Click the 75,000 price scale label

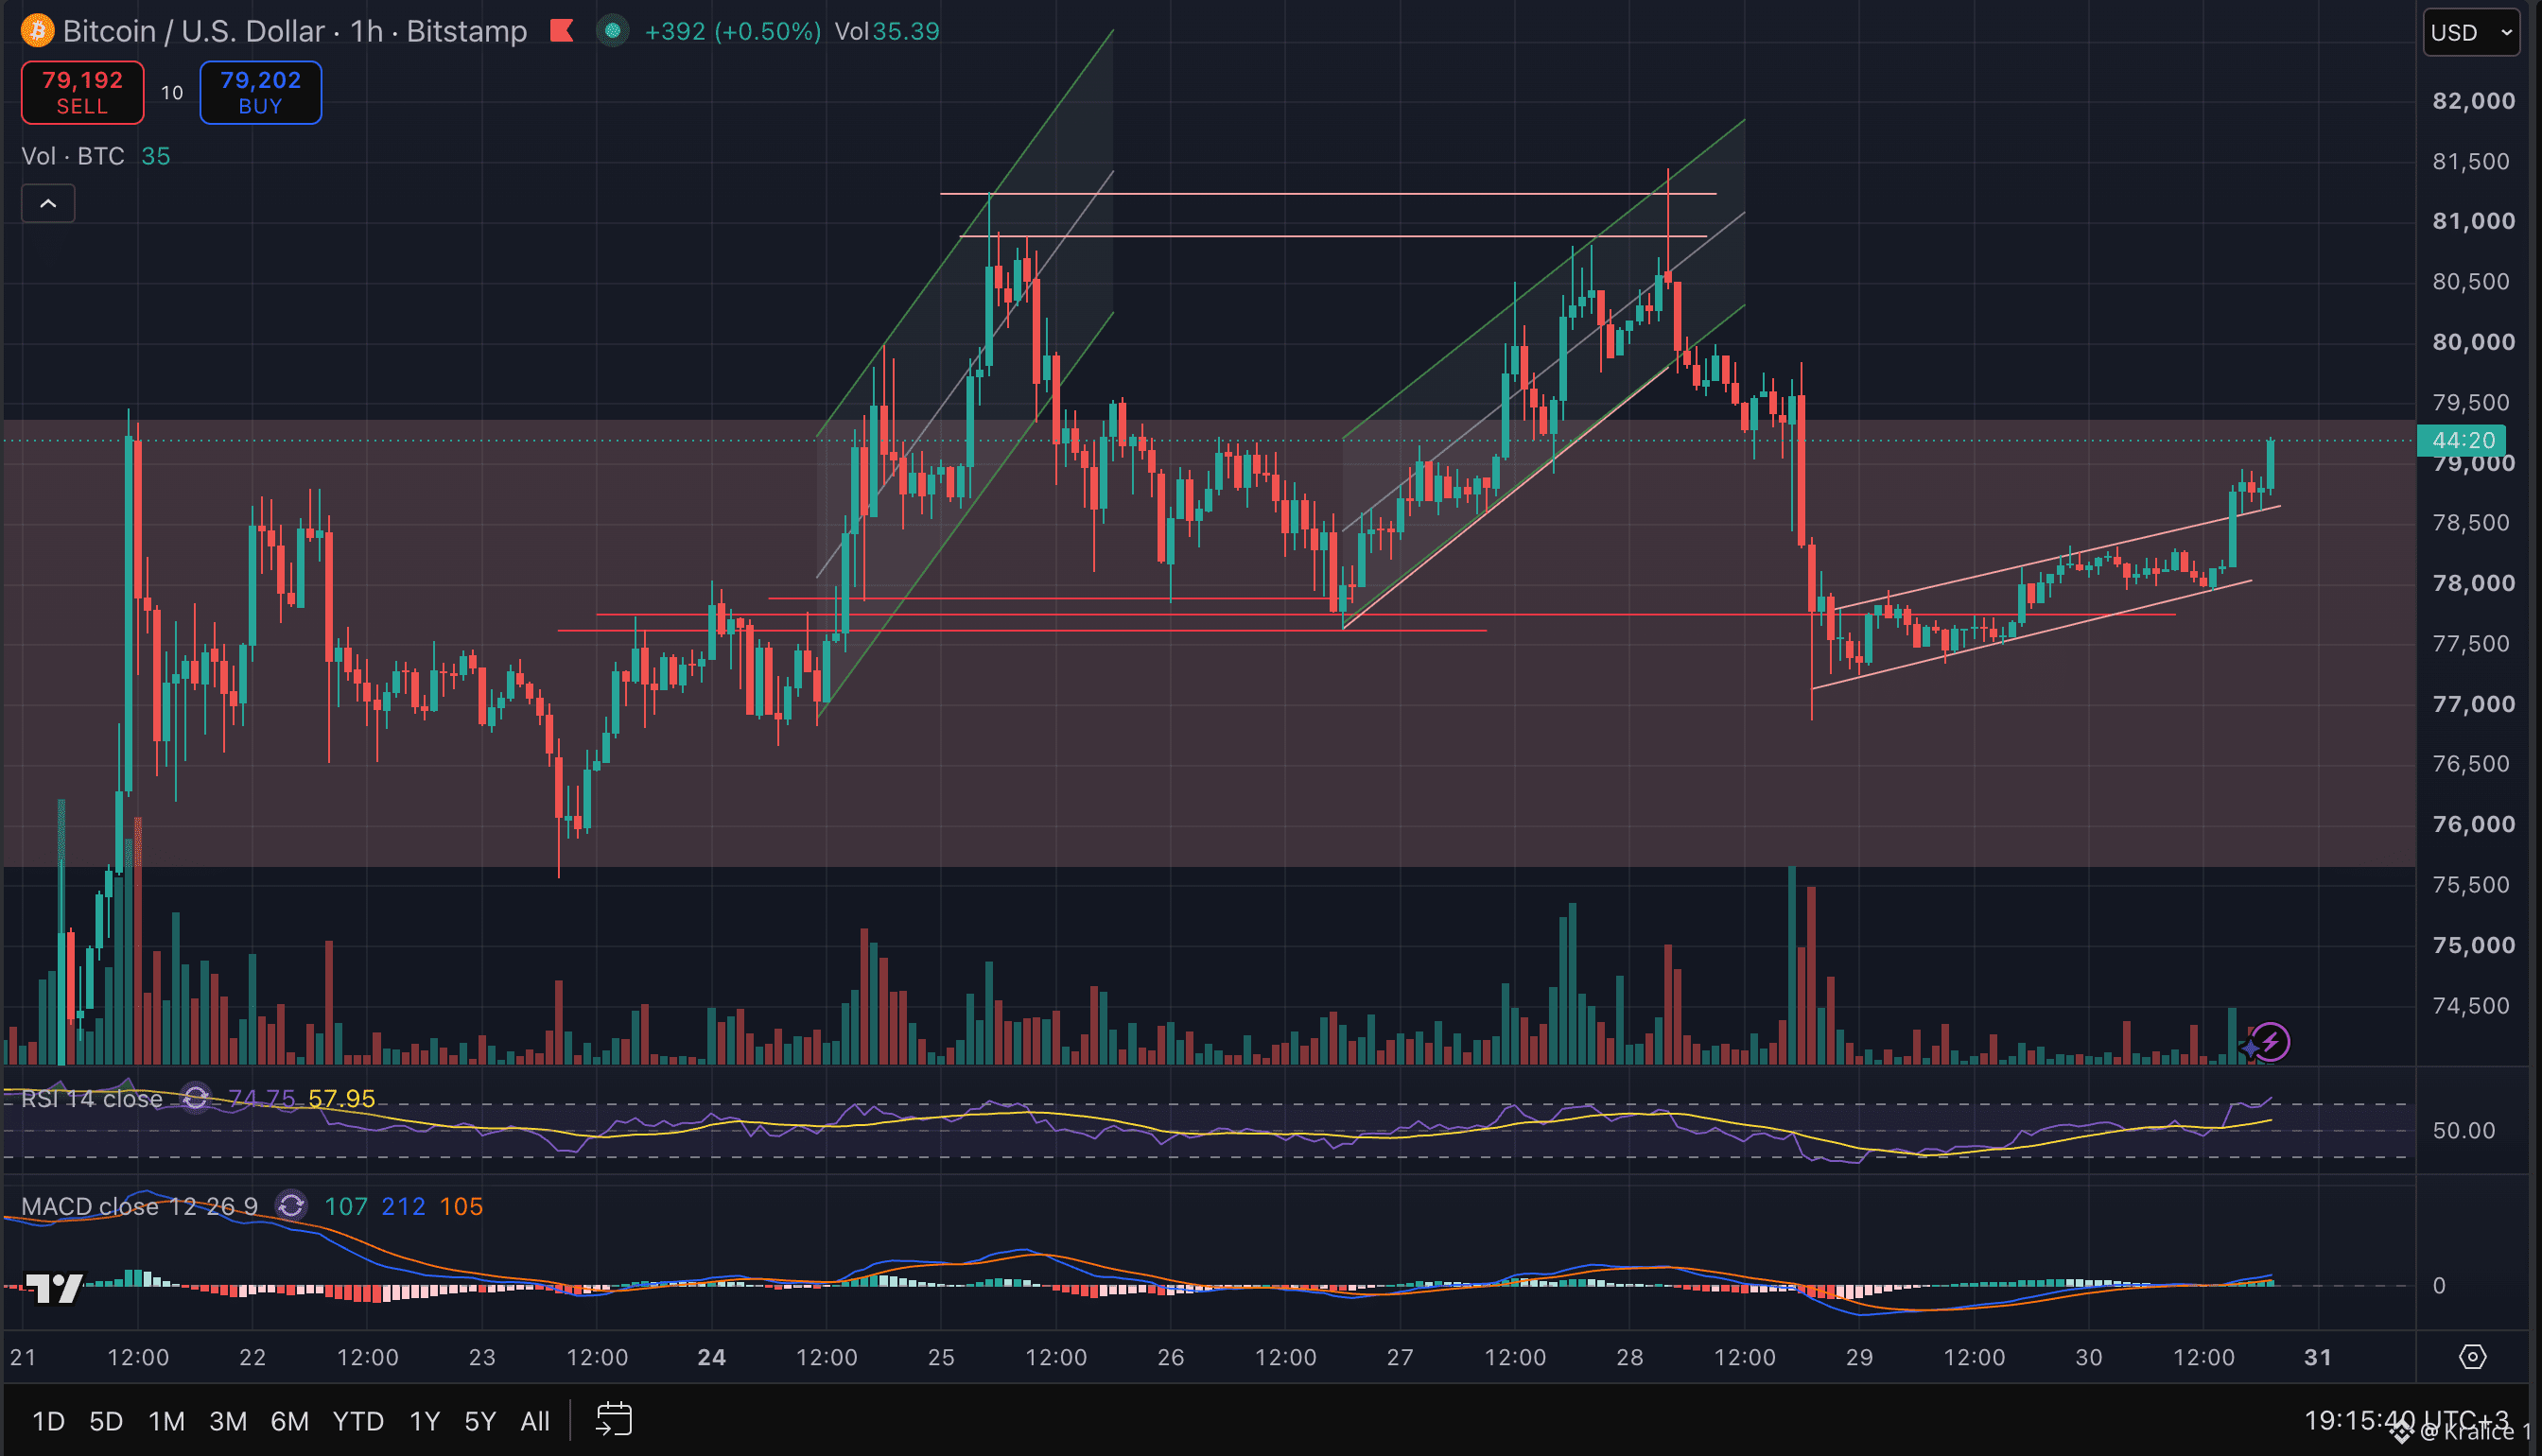pos(2473,945)
